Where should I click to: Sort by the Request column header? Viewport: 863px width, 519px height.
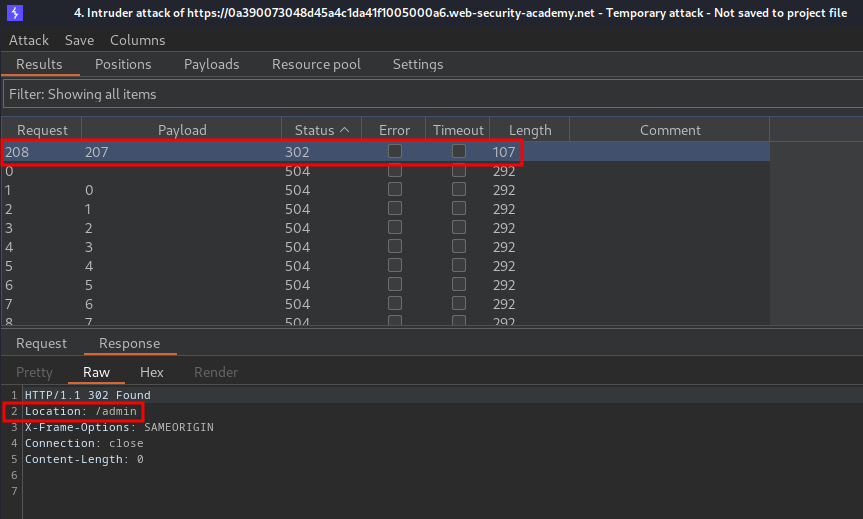tap(42, 130)
